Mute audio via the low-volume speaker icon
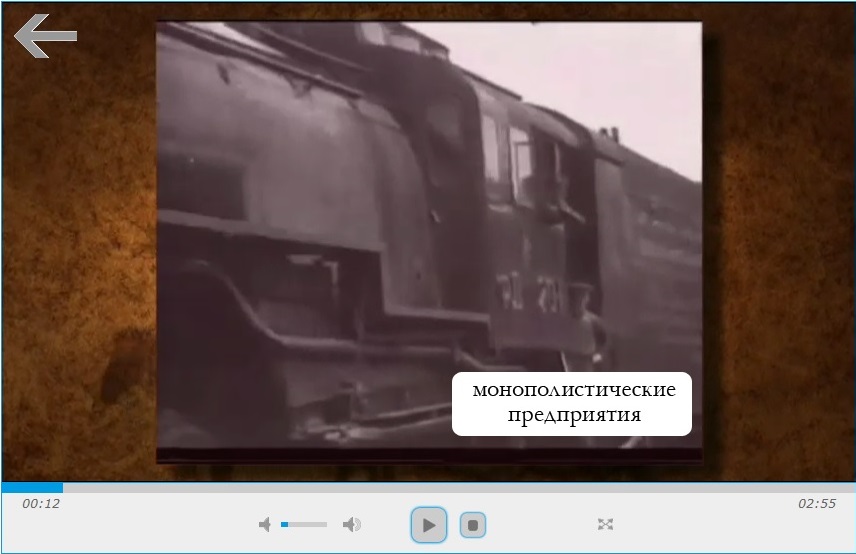The width and height of the screenshot is (856, 554). point(265,525)
